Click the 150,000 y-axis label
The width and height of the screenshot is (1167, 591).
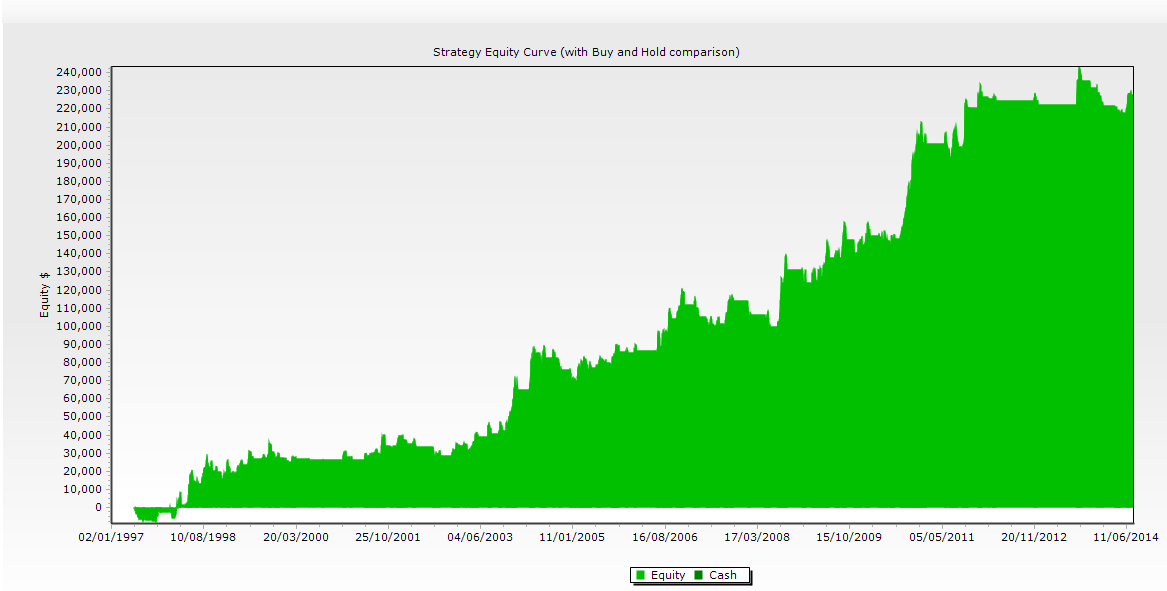[x=79, y=235]
